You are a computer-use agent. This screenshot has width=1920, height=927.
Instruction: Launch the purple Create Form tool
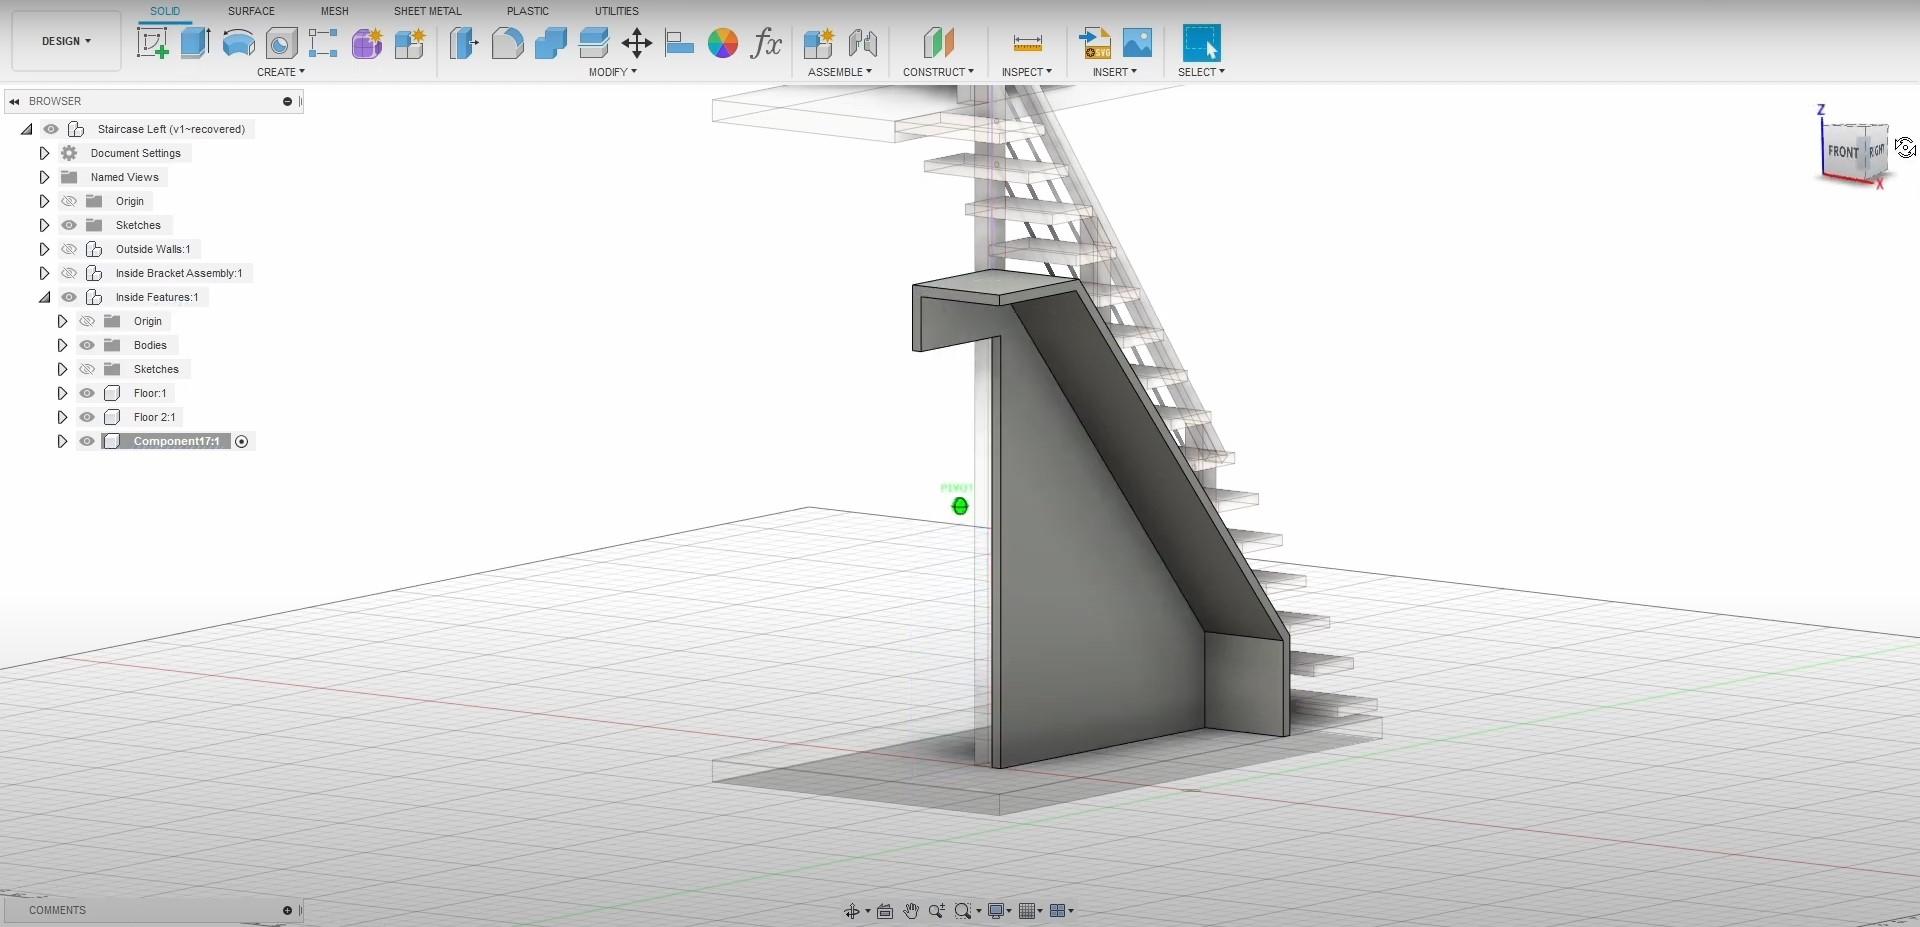pyautogui.click(x=366, y=43)
